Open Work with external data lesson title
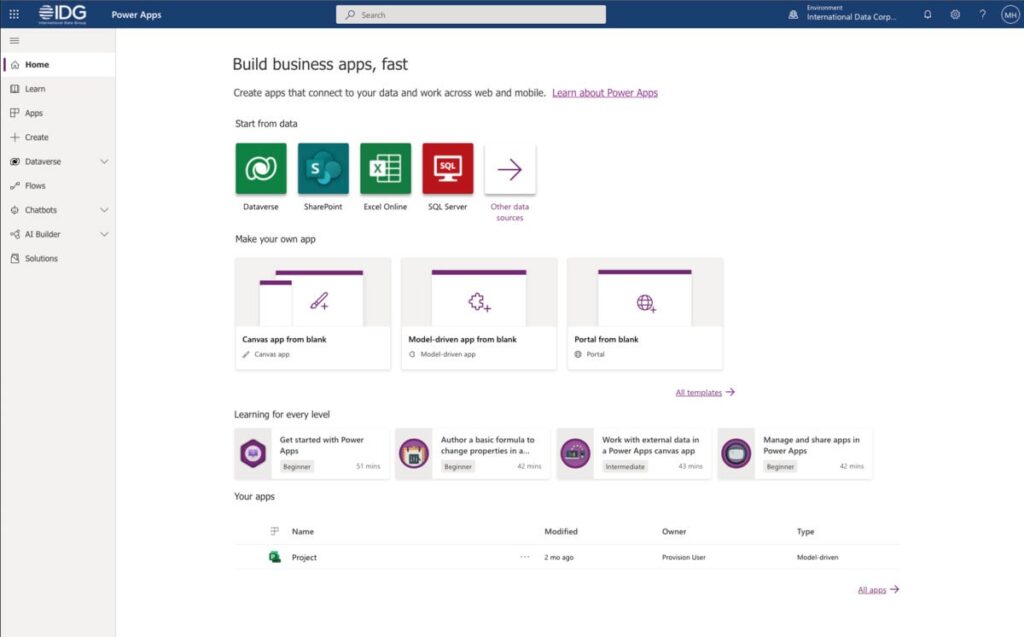Image resolution: width=1024 pixels, height=637 pixels. tap(650, 445)
